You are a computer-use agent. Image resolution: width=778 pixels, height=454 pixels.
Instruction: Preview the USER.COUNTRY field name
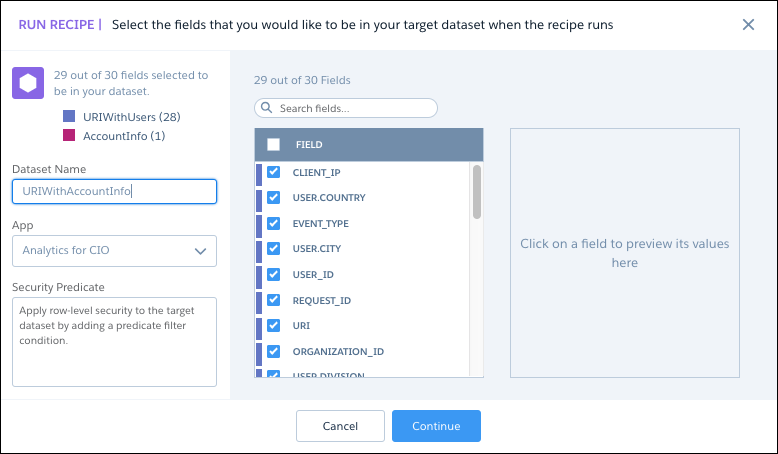pos(329,197)
